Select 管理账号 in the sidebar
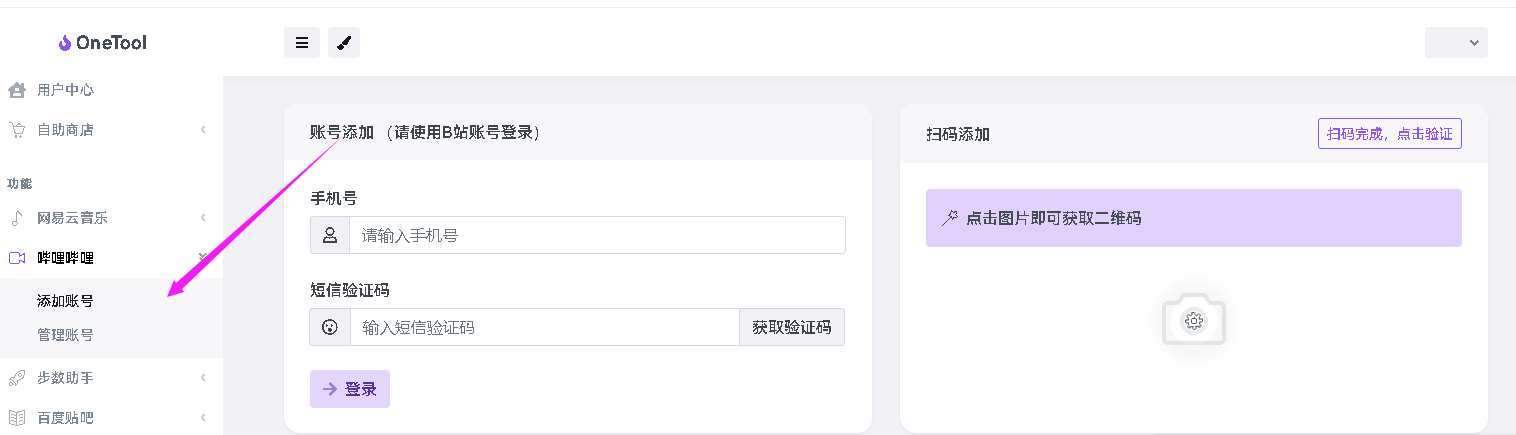Viewport: 1516px width, 435px height. click(65, 335)
